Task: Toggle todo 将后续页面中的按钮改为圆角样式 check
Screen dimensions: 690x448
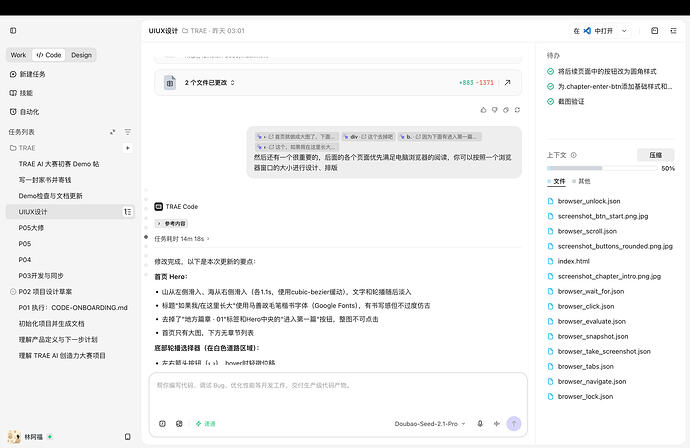Action: tap(551, 71)
